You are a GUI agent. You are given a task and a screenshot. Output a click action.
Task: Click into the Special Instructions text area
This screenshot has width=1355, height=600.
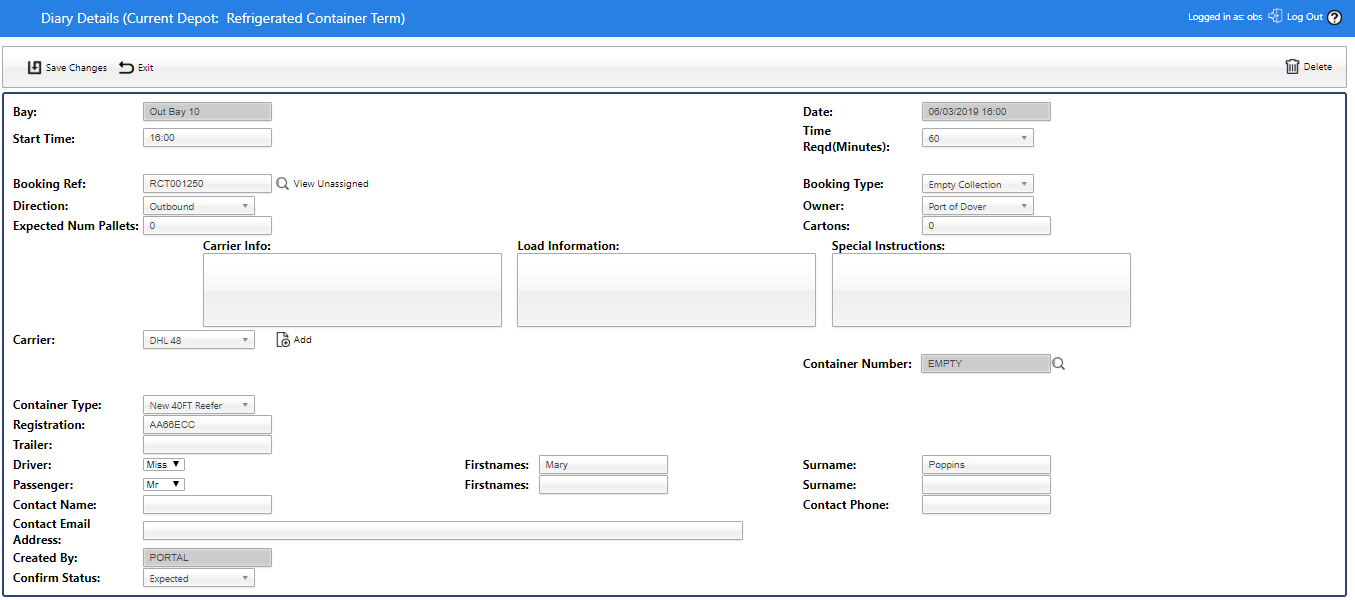tap(981, 290)
